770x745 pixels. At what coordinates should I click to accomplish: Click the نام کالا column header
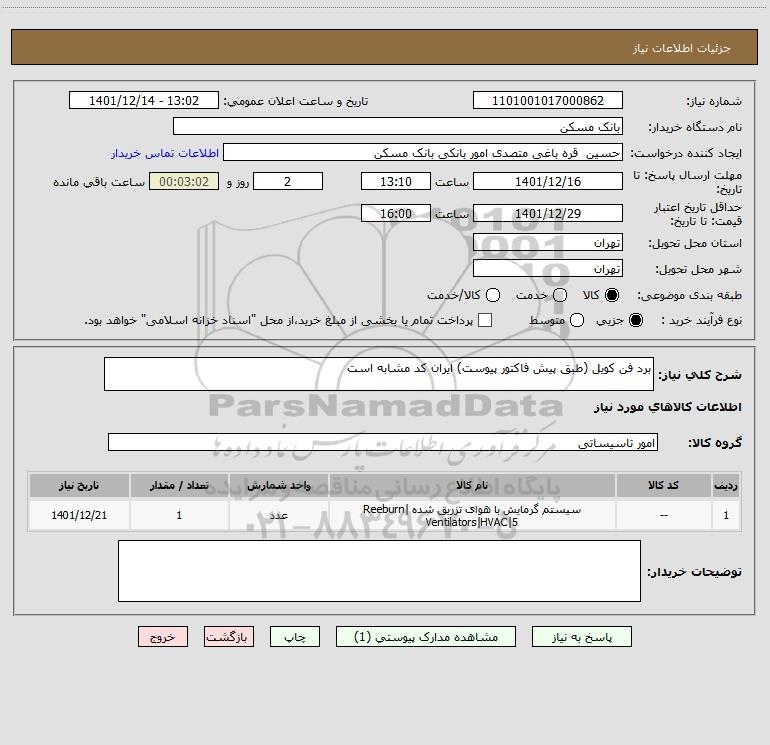tap(472, 486)
